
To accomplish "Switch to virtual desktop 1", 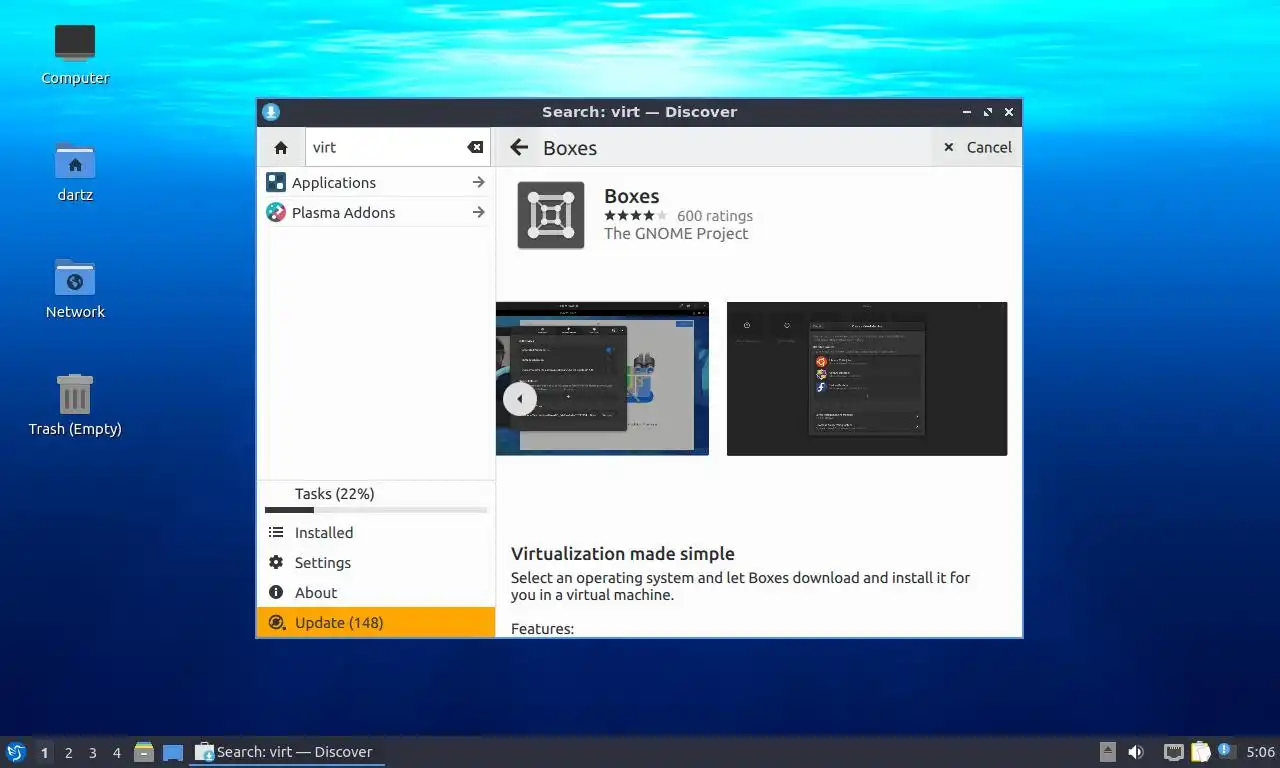I will click(44, 752).
